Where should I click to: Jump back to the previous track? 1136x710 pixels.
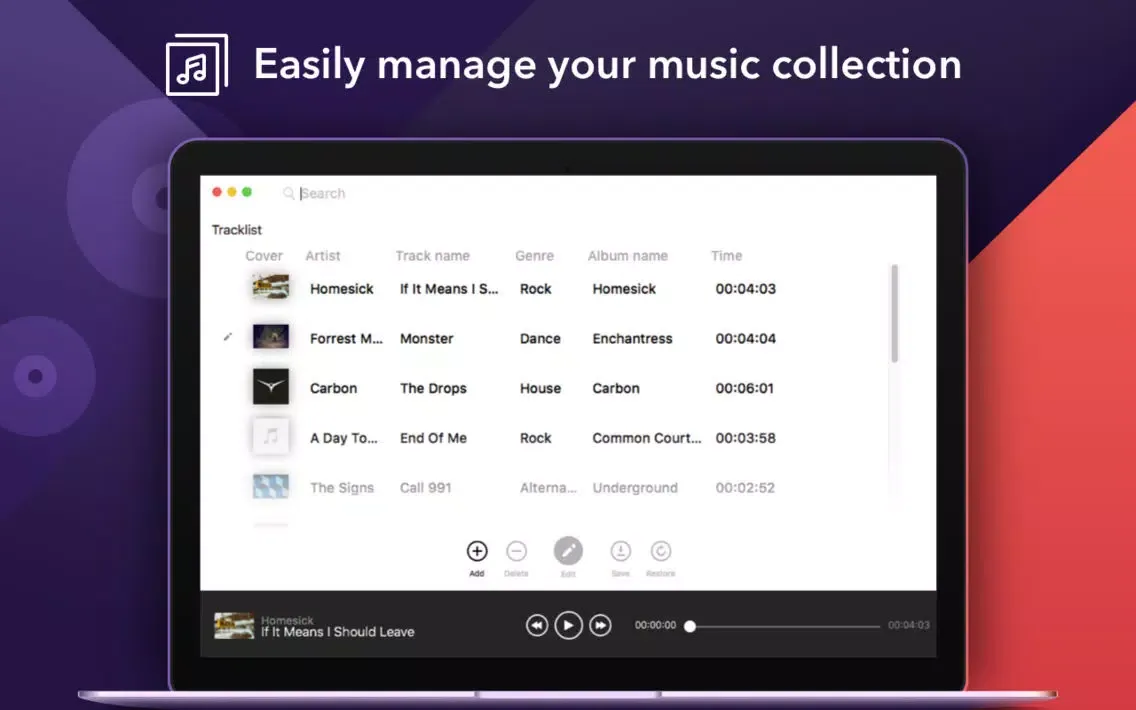coord(536,624)
